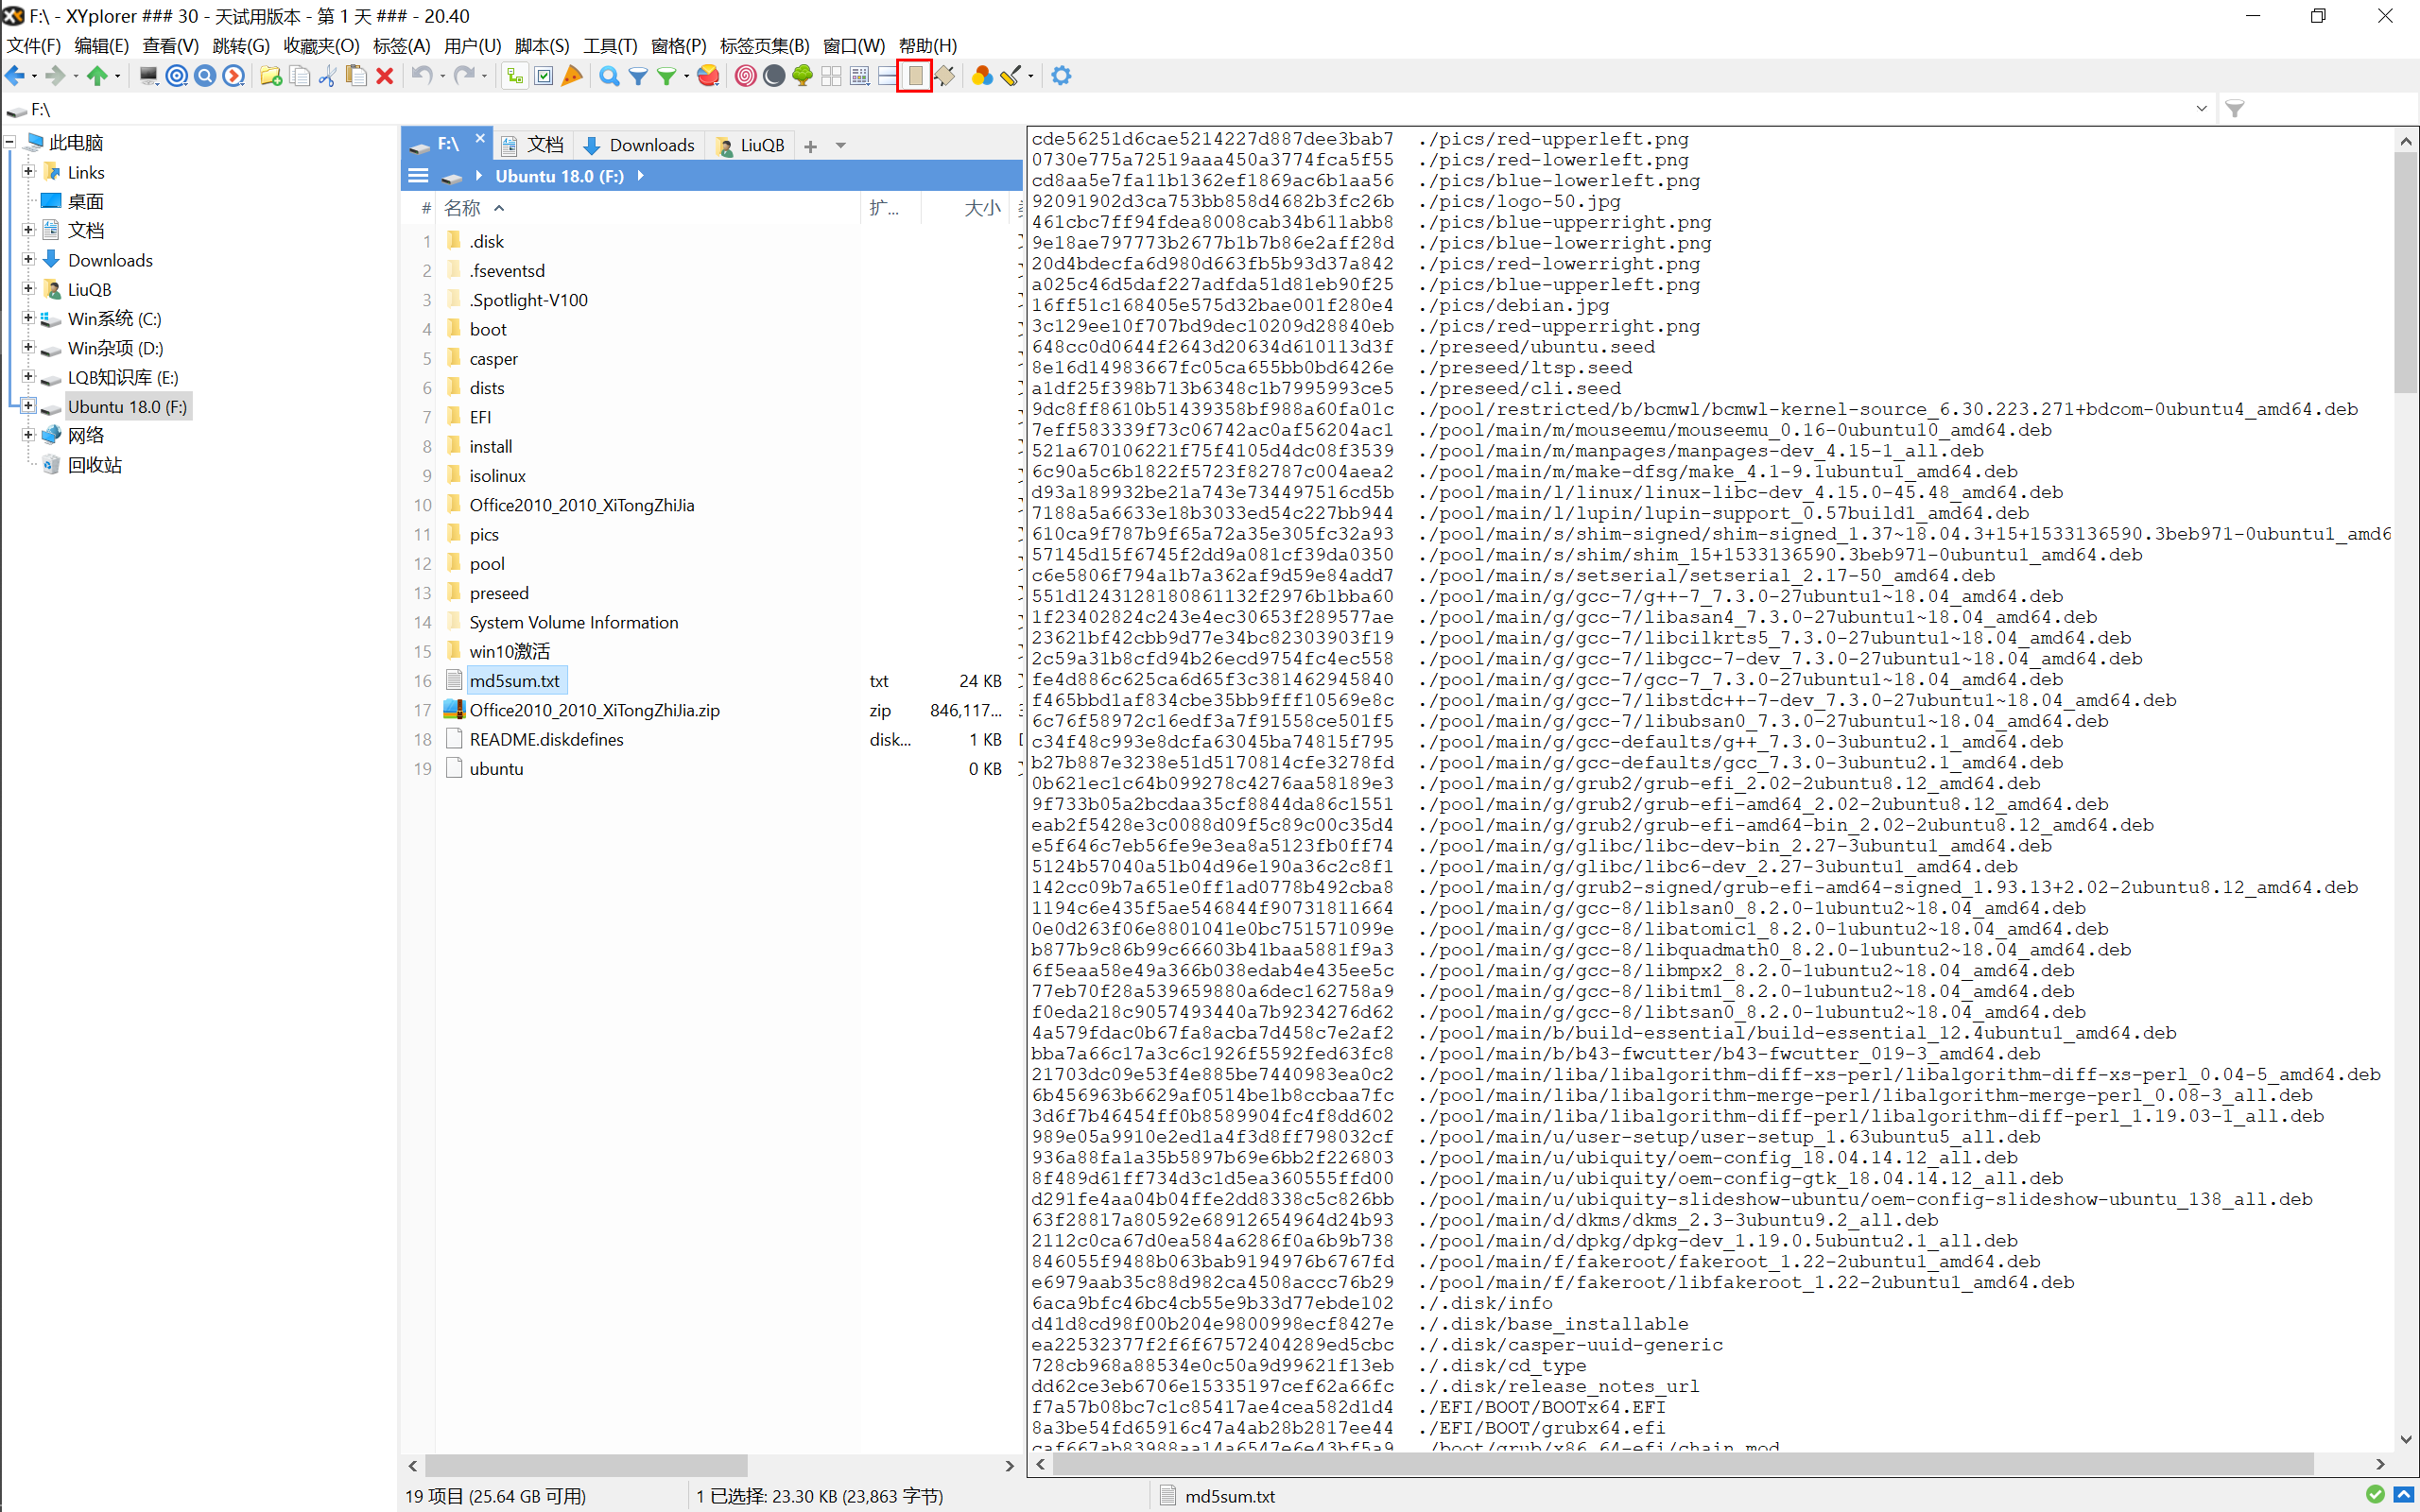Expand the Downloads tree node
2420x1512 pixels.
click(29, 259)
